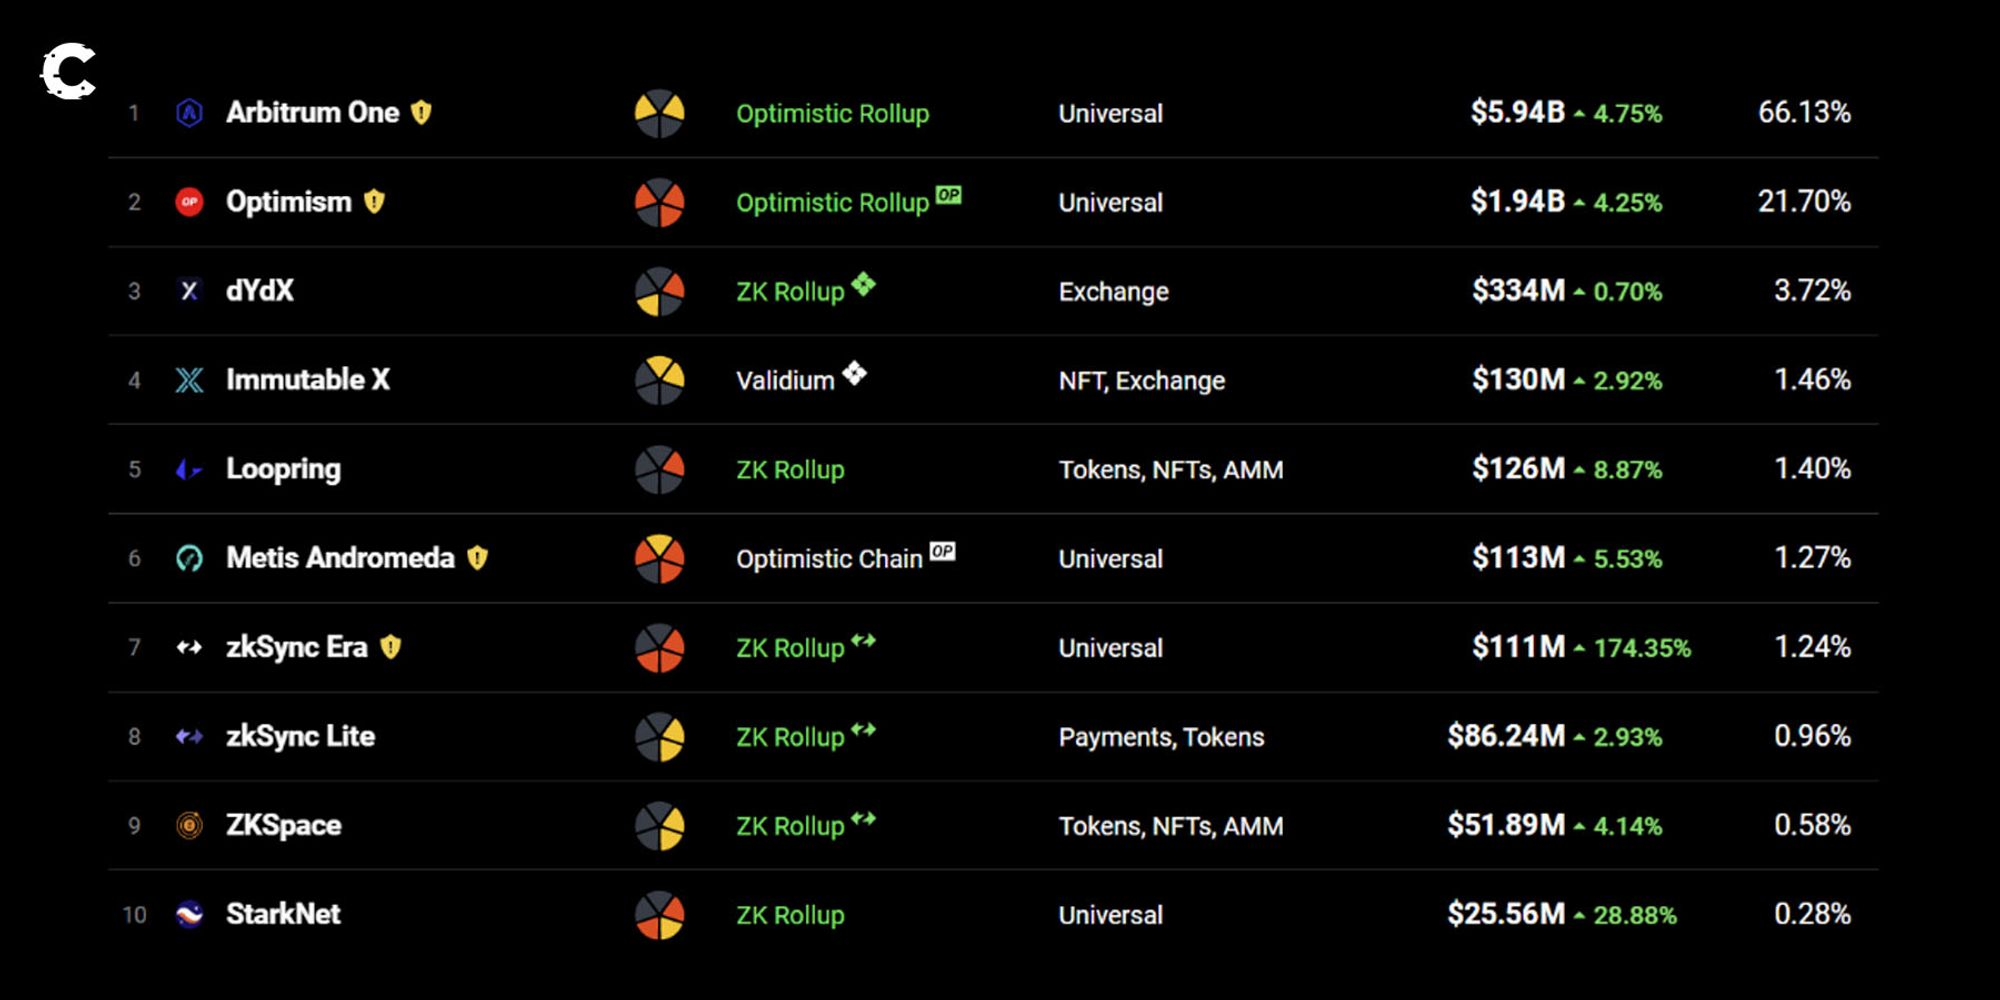Click the OP stack badge on Optimism row
This screenshot has width=2000, height=1000.
click(948, 195)
